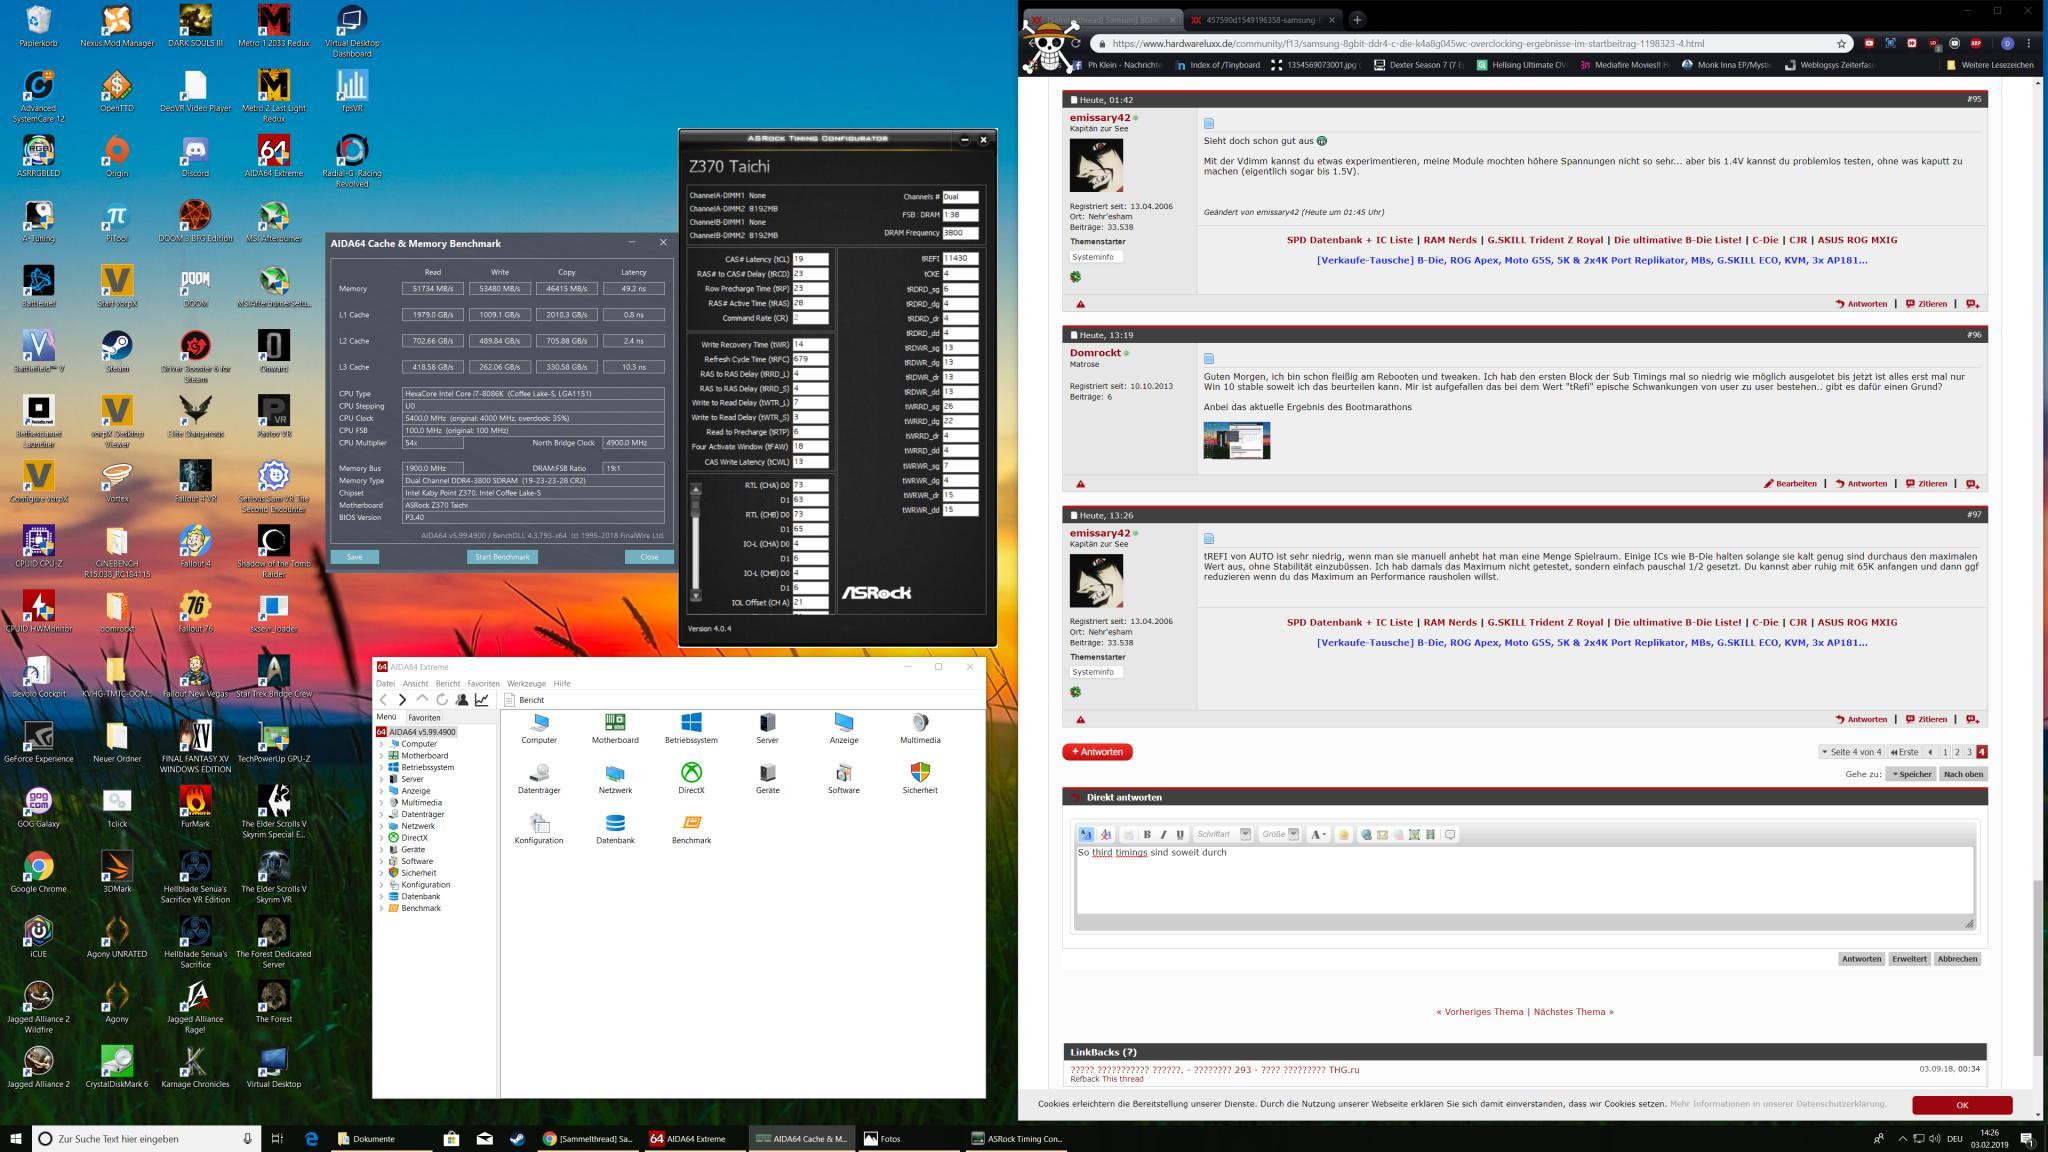Click Chrome address bar URL
2048x1152 pixels.
click(x=1408, y=44)
